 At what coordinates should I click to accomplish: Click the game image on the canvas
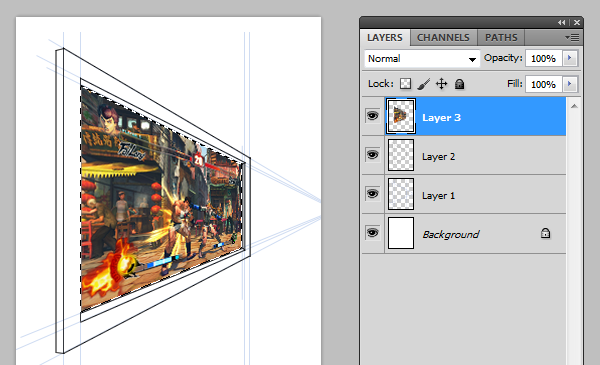click(161, 199)
